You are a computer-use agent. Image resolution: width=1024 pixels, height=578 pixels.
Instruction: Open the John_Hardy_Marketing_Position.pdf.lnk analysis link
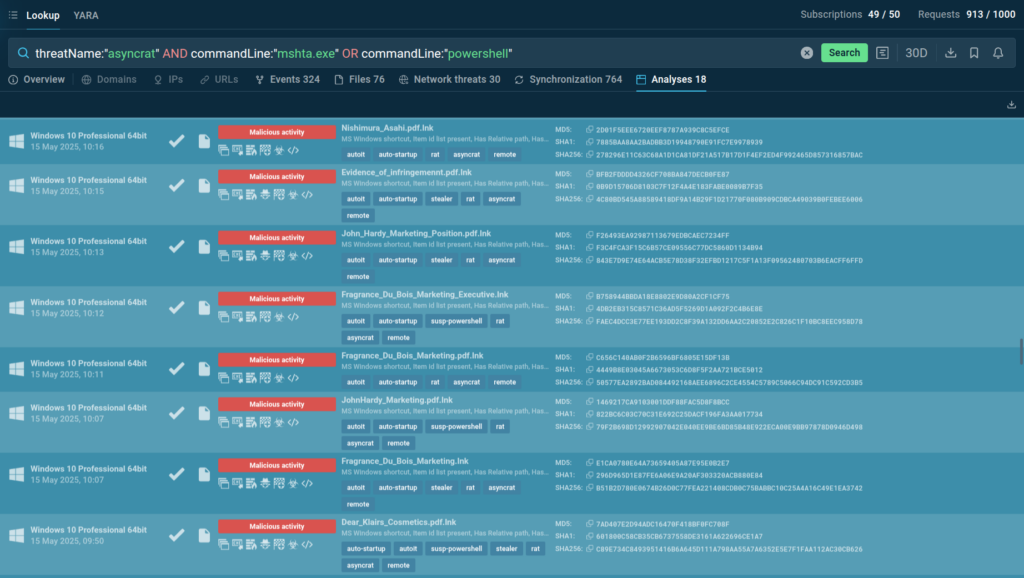(x=416, y=233)
